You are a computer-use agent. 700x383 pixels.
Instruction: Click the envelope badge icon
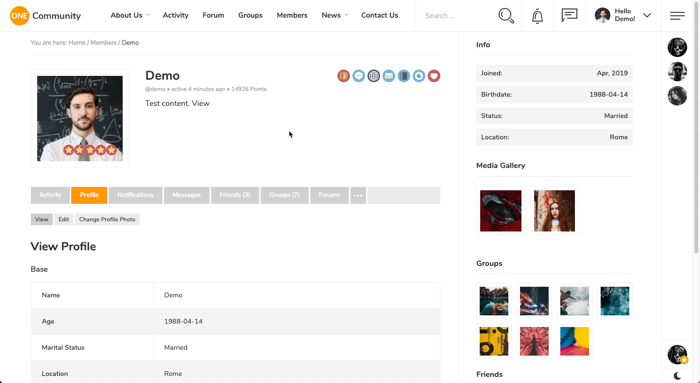pyautogui.click(x=389, y=76)
